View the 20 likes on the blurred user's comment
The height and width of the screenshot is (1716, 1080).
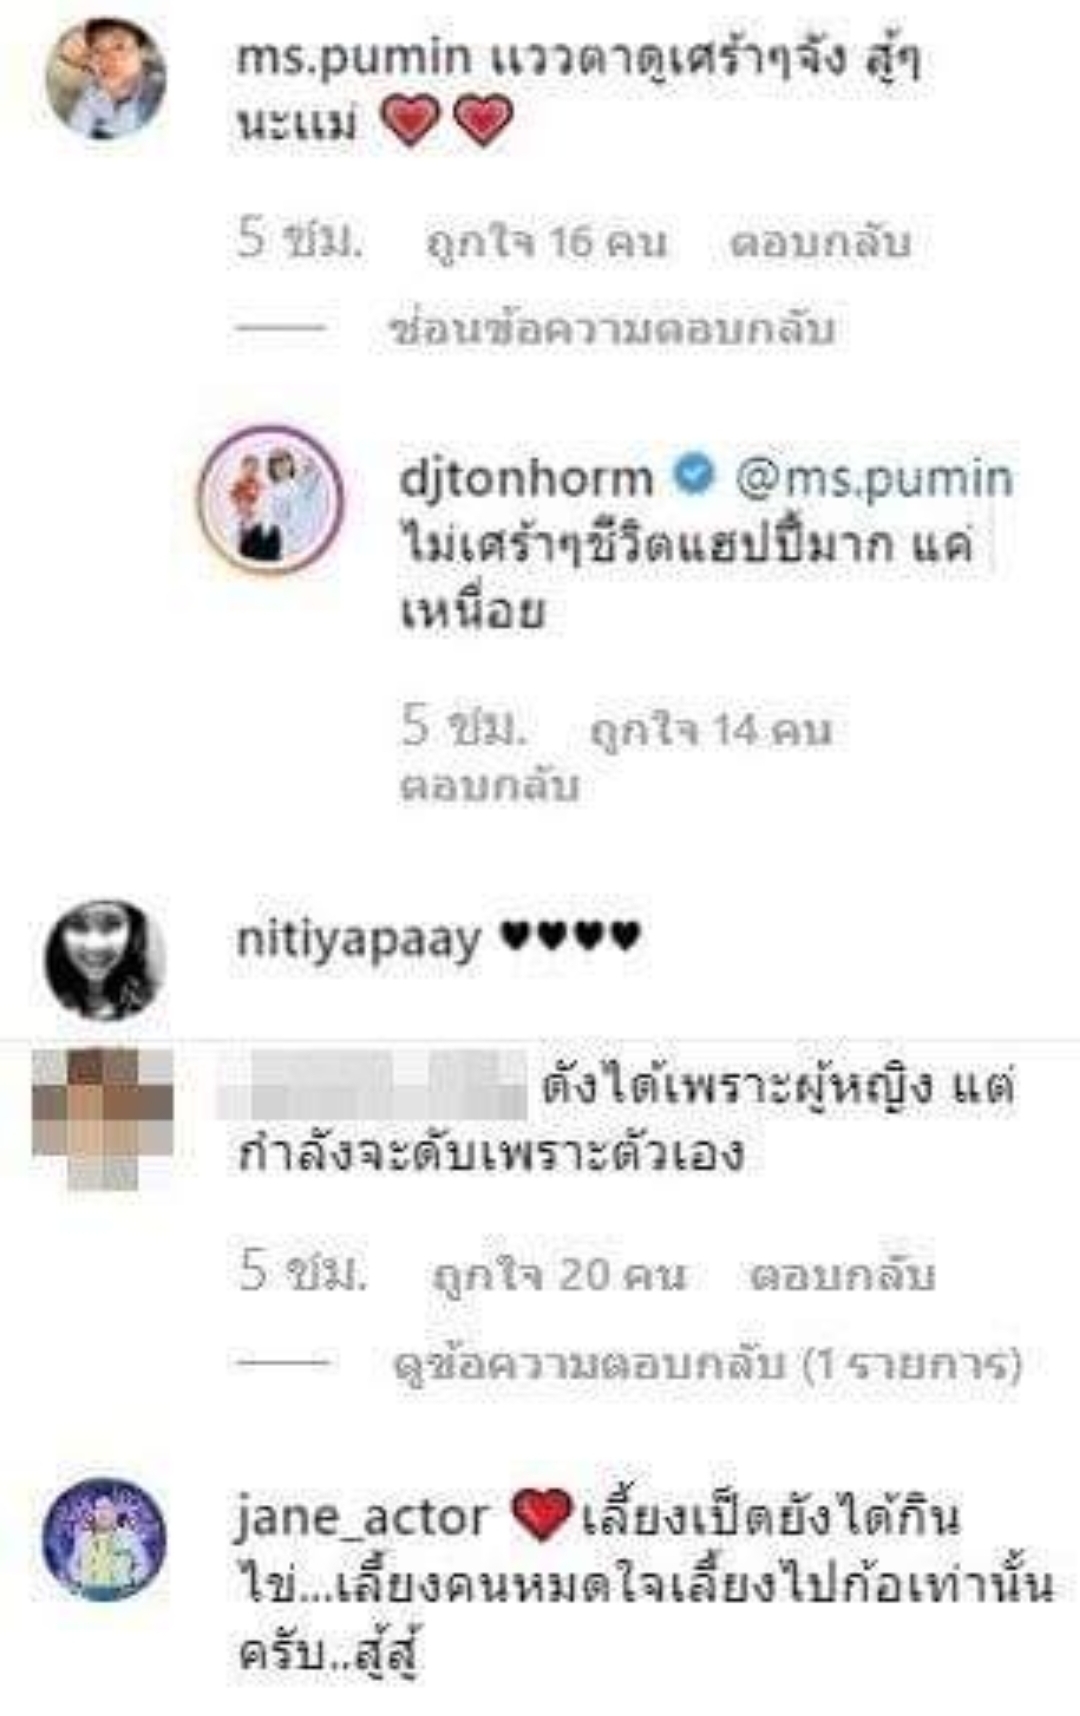(x=559, y=1275)
